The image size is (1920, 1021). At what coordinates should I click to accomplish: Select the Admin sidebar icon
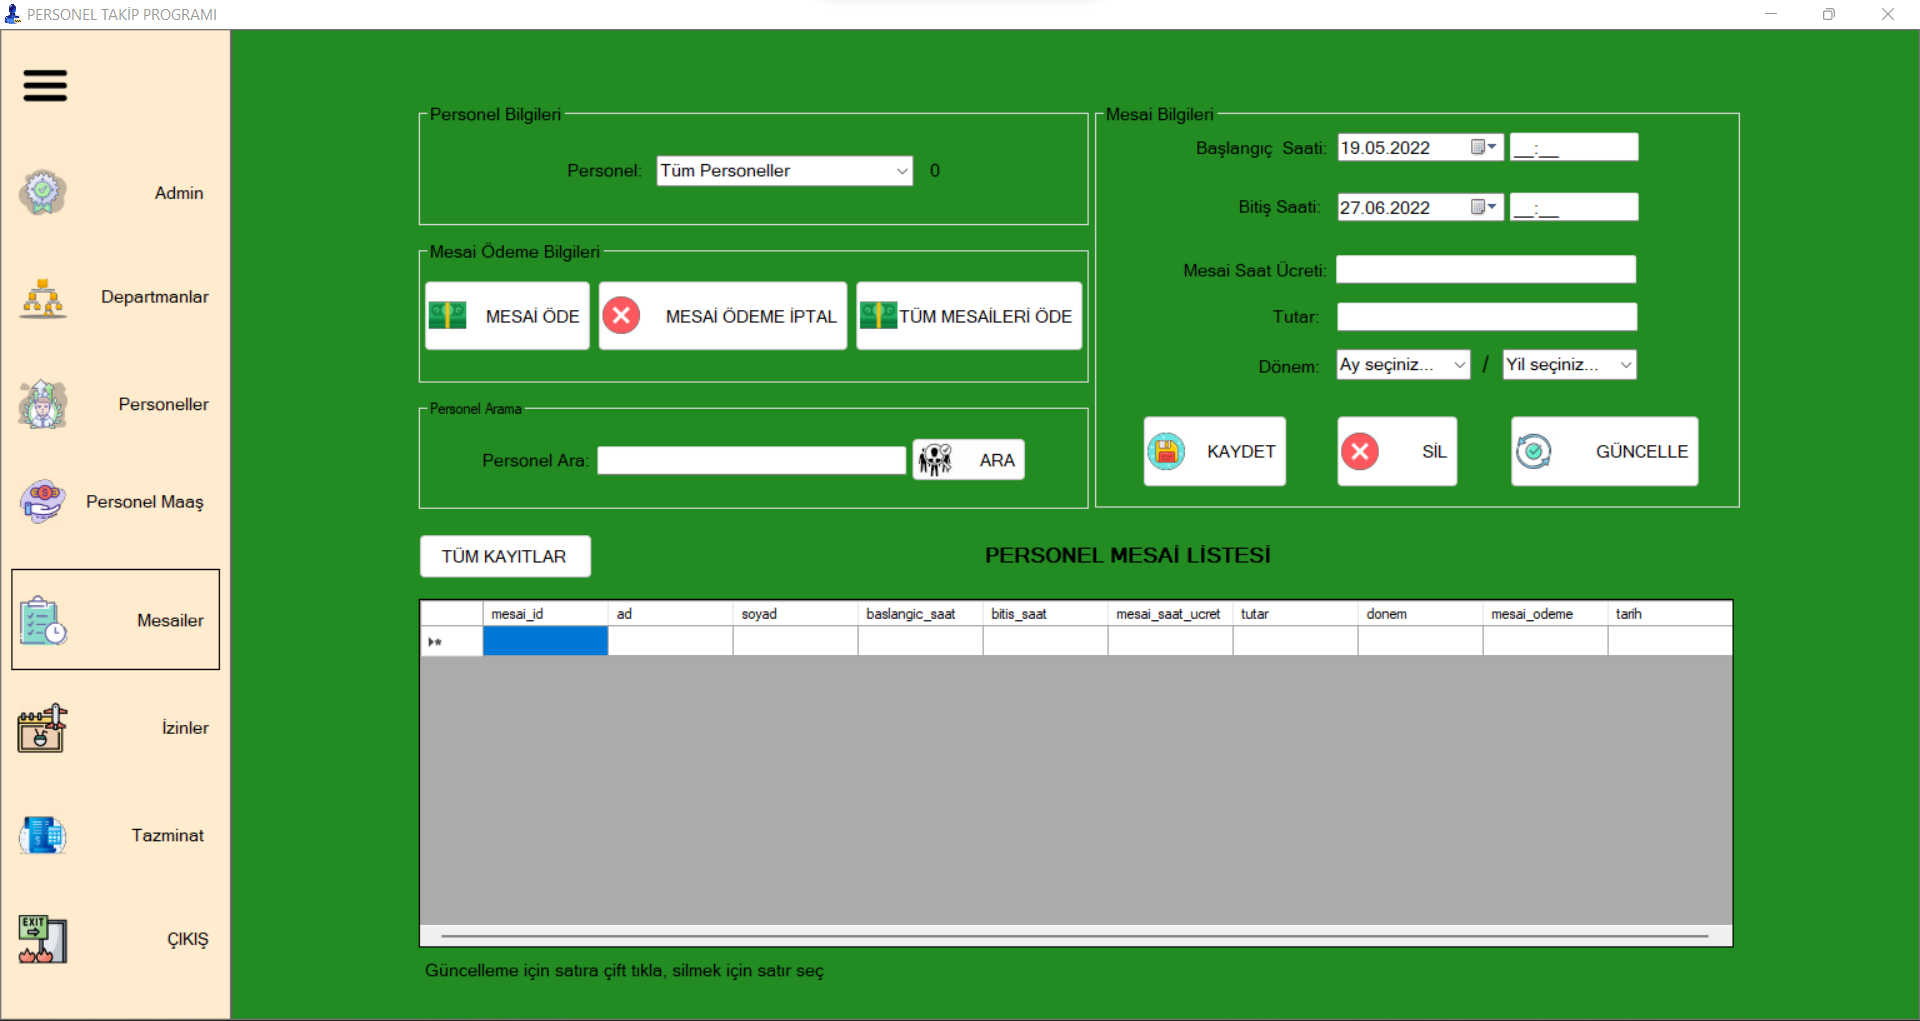click(41, 192)
